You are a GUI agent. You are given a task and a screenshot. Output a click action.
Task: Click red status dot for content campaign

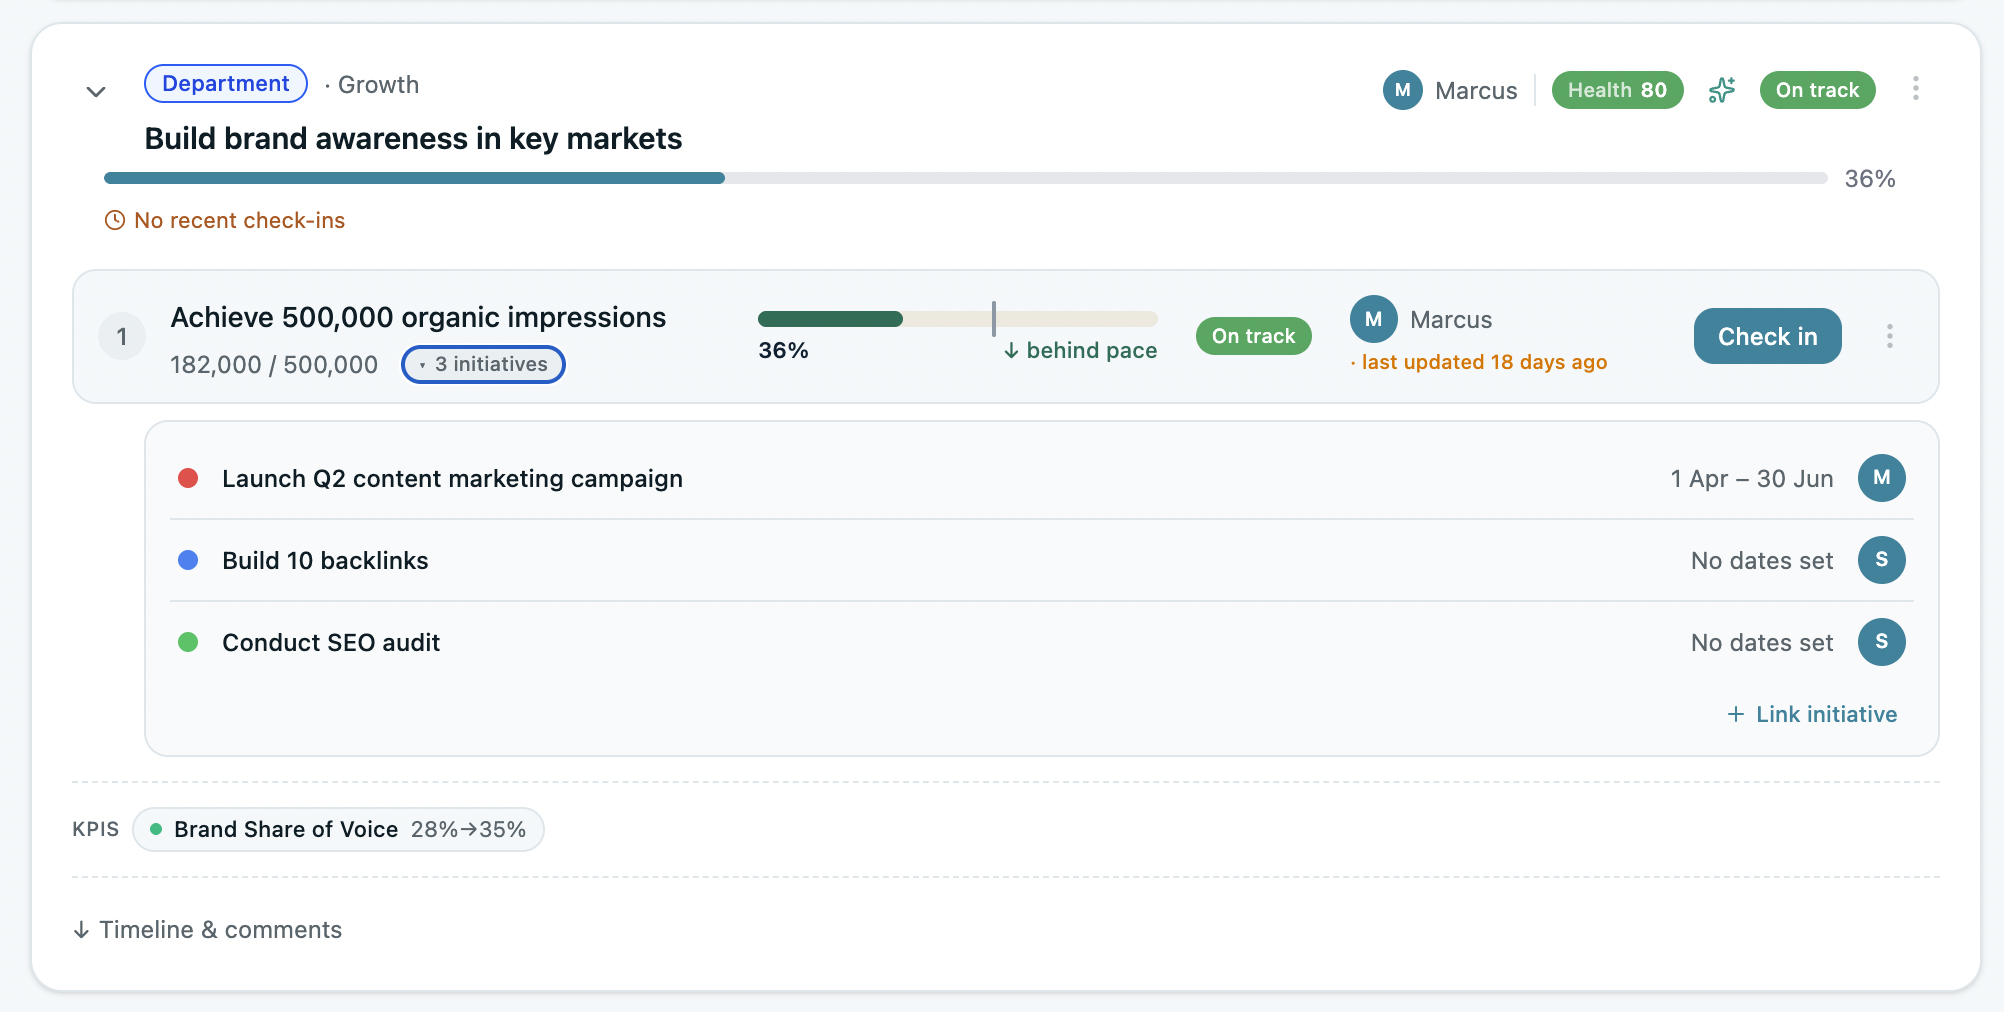pyautogui.click(x=188, y=478)
